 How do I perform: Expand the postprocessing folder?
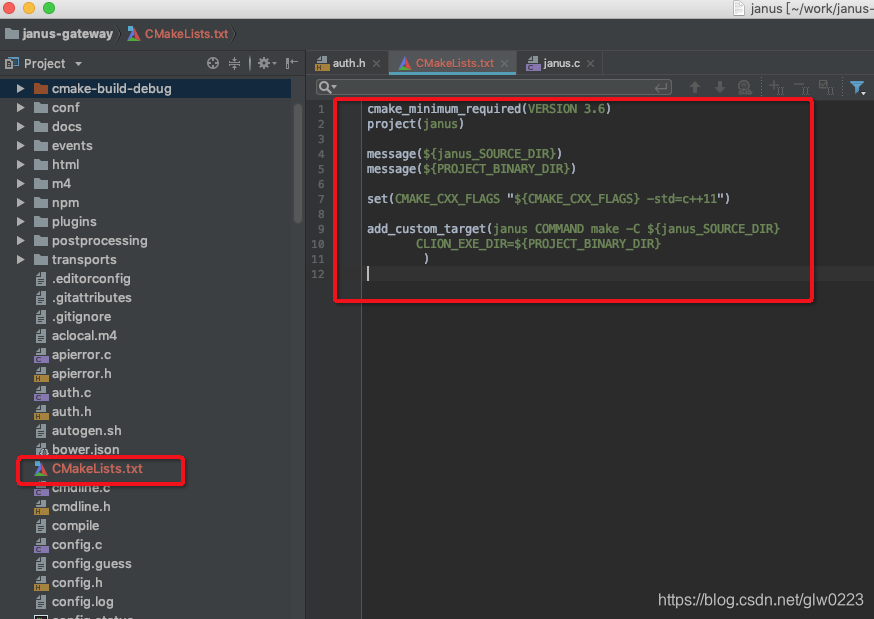(21, 241)
